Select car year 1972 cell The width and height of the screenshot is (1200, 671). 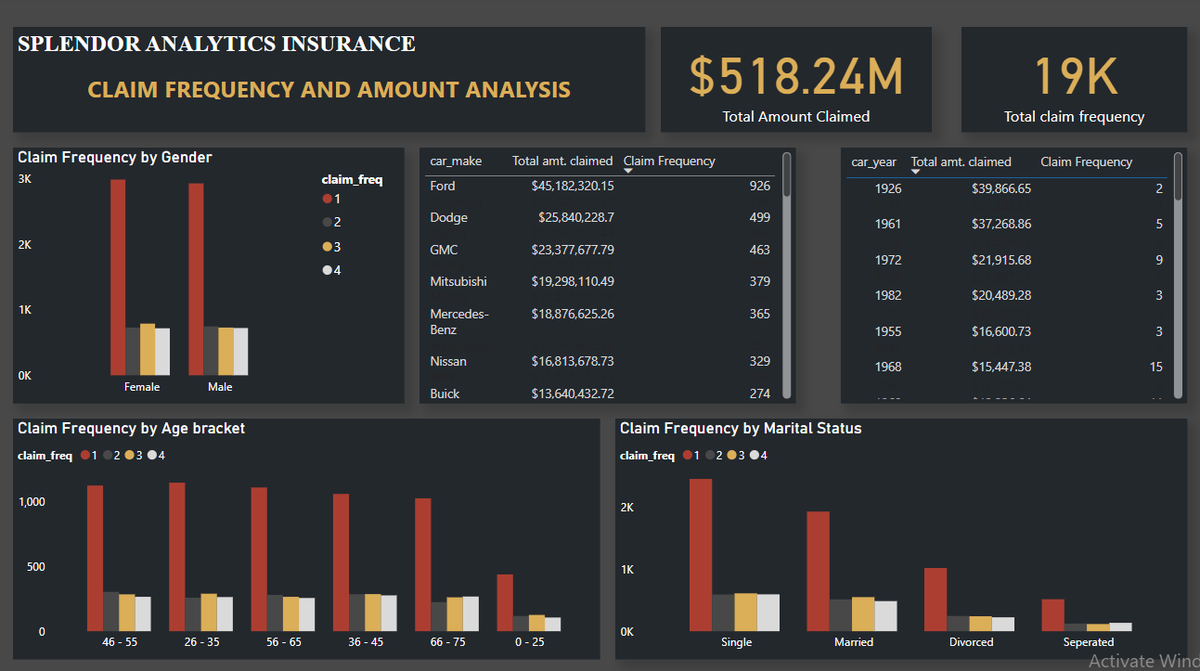tap(888, 260)
